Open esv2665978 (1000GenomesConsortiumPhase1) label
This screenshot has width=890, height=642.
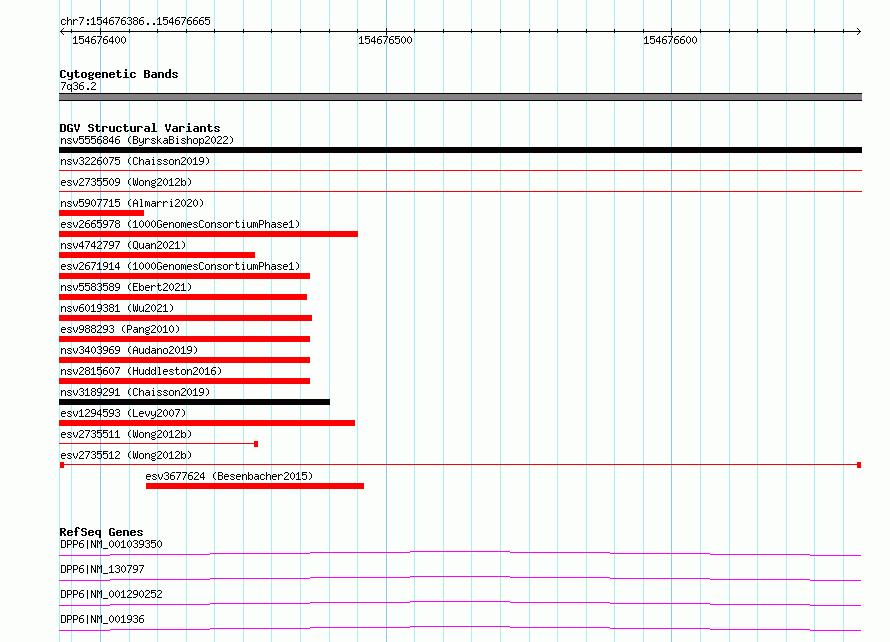(180, 224)
